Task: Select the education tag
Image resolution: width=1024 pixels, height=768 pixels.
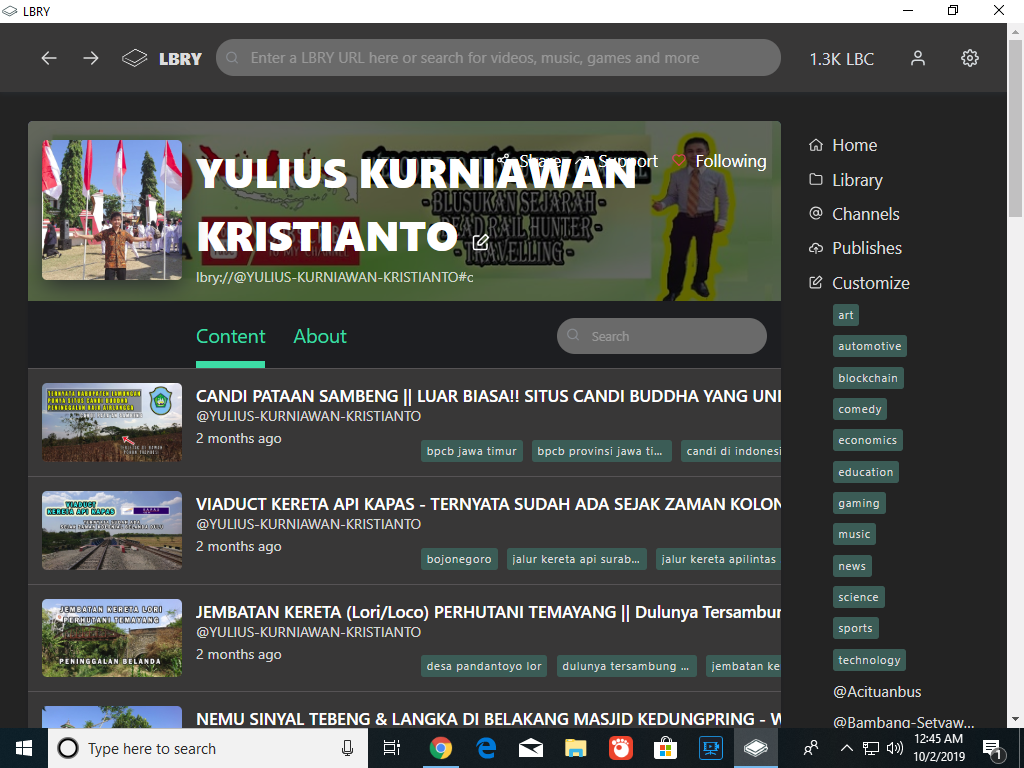Action: pos(866,472)
